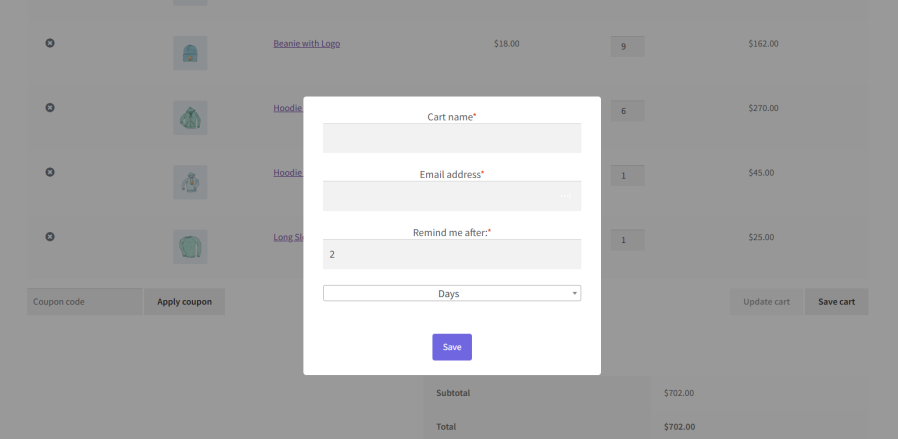Click the Save cart button
Screen dimensions: 898x439
(836, 302)
